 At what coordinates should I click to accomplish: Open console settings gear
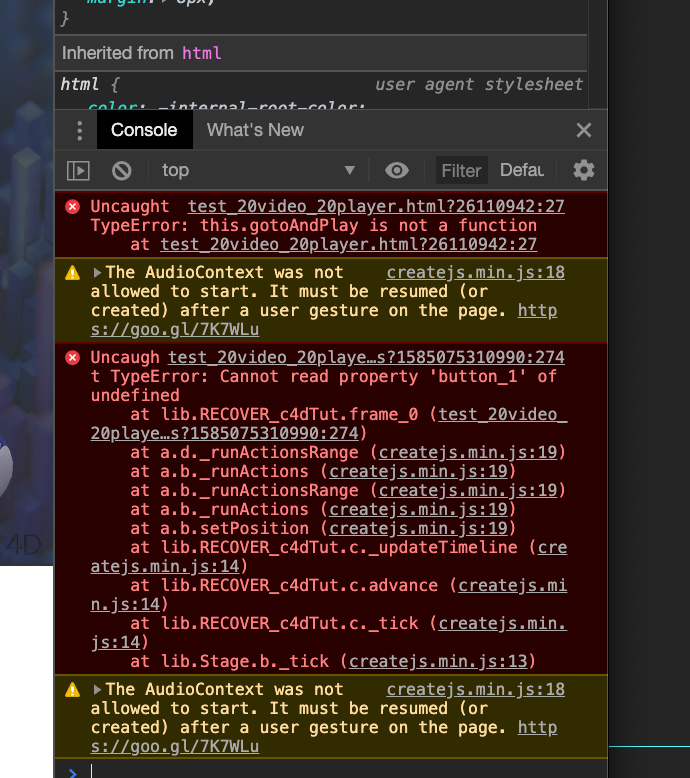pos(583,170)
